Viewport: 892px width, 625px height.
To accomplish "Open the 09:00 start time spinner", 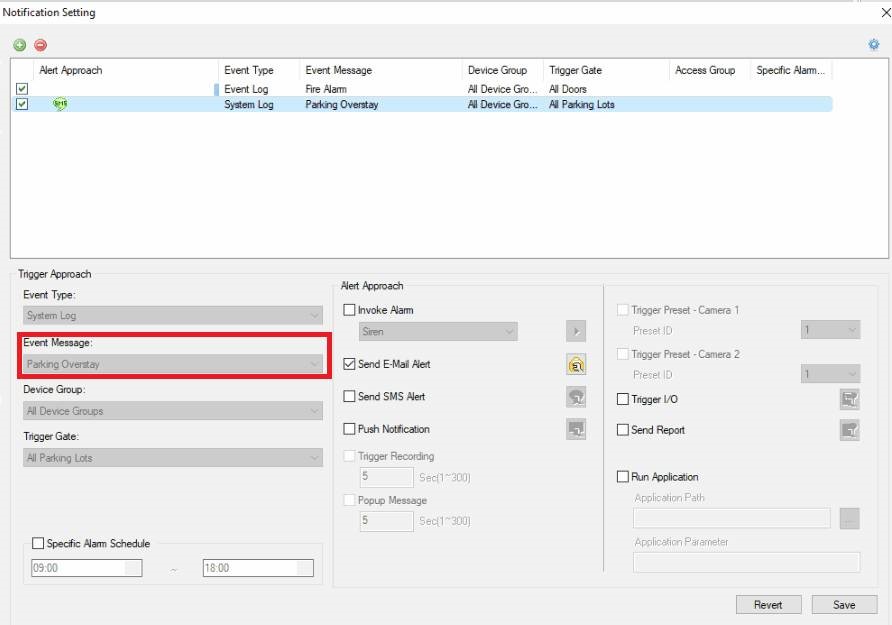I will pyautogui.click(x=133, y=568).
